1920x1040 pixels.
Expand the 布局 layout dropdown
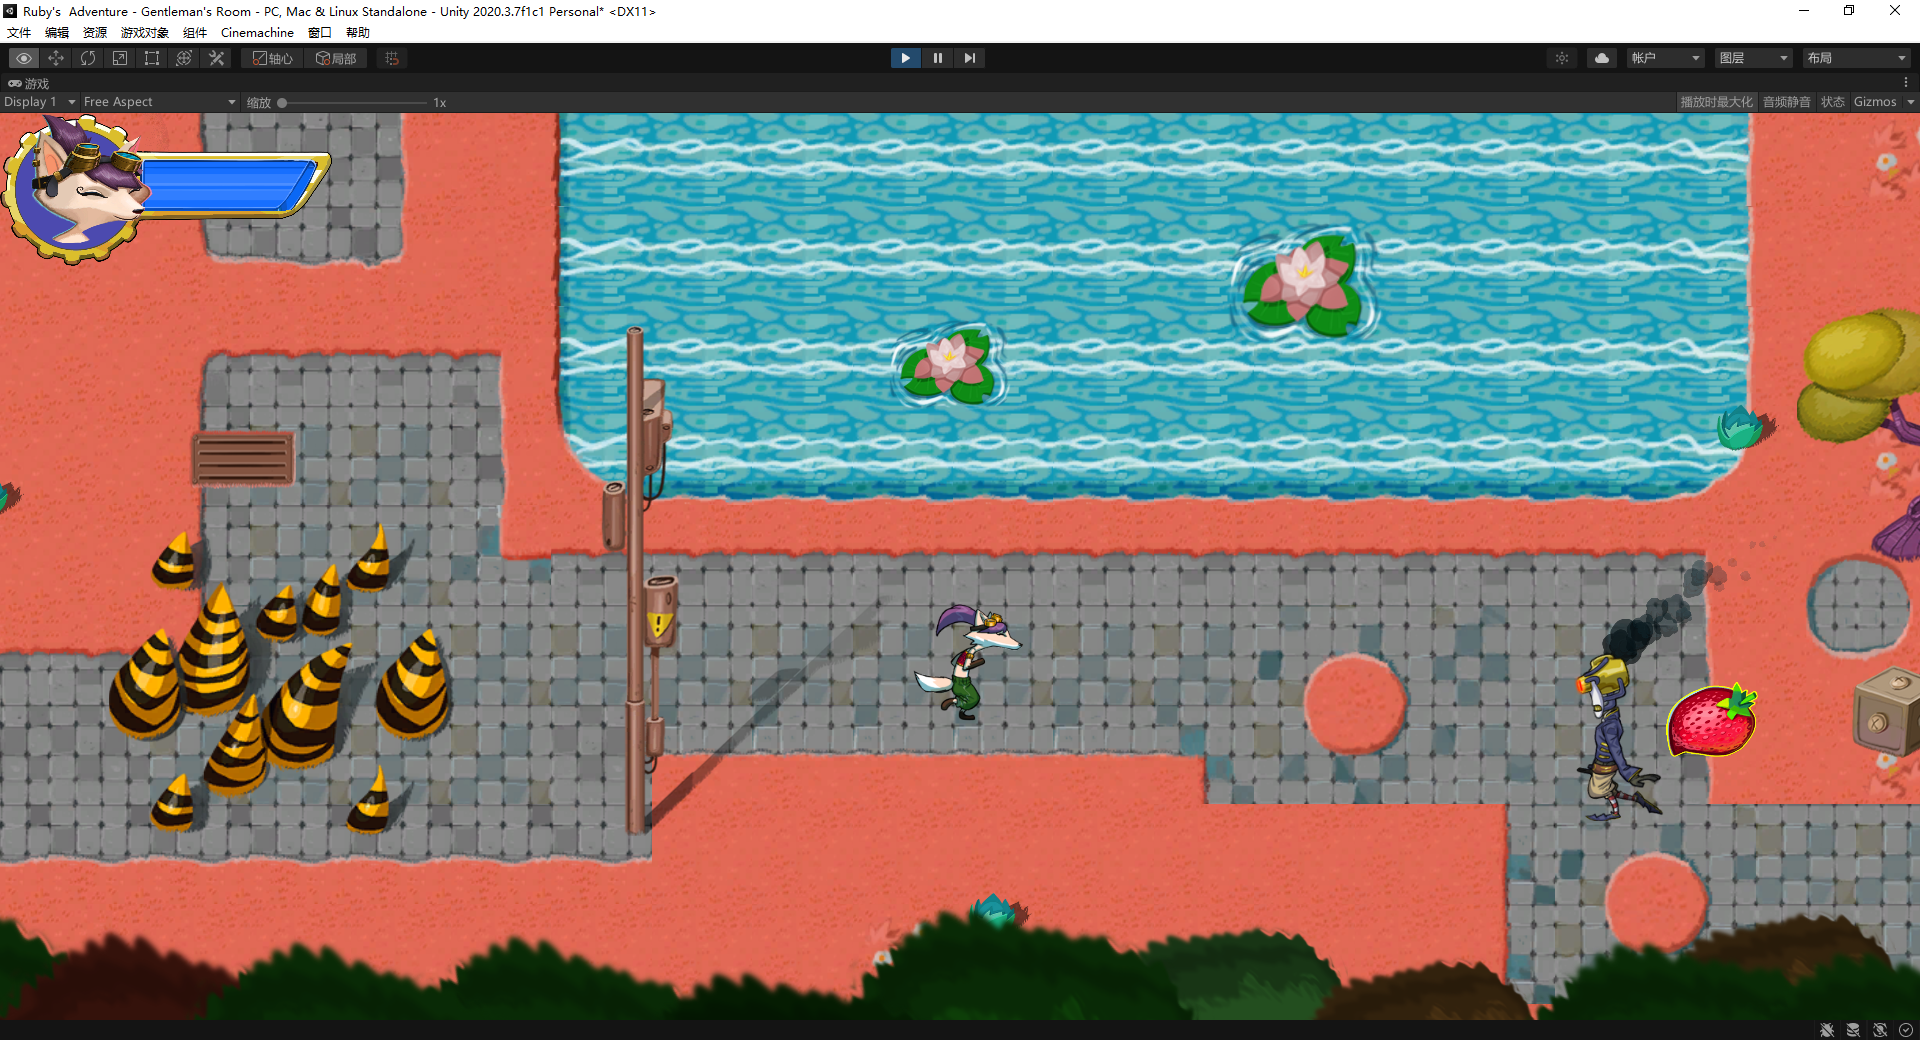pos(1857,58)
